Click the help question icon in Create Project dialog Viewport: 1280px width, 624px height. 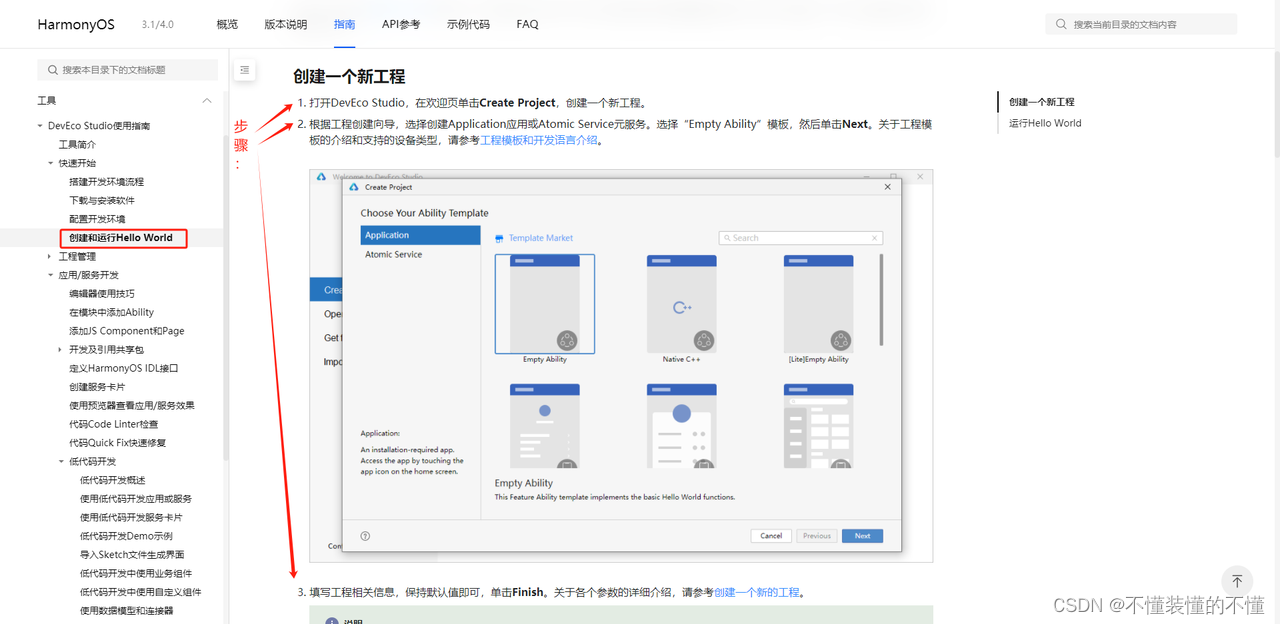[x=365, y=536]
